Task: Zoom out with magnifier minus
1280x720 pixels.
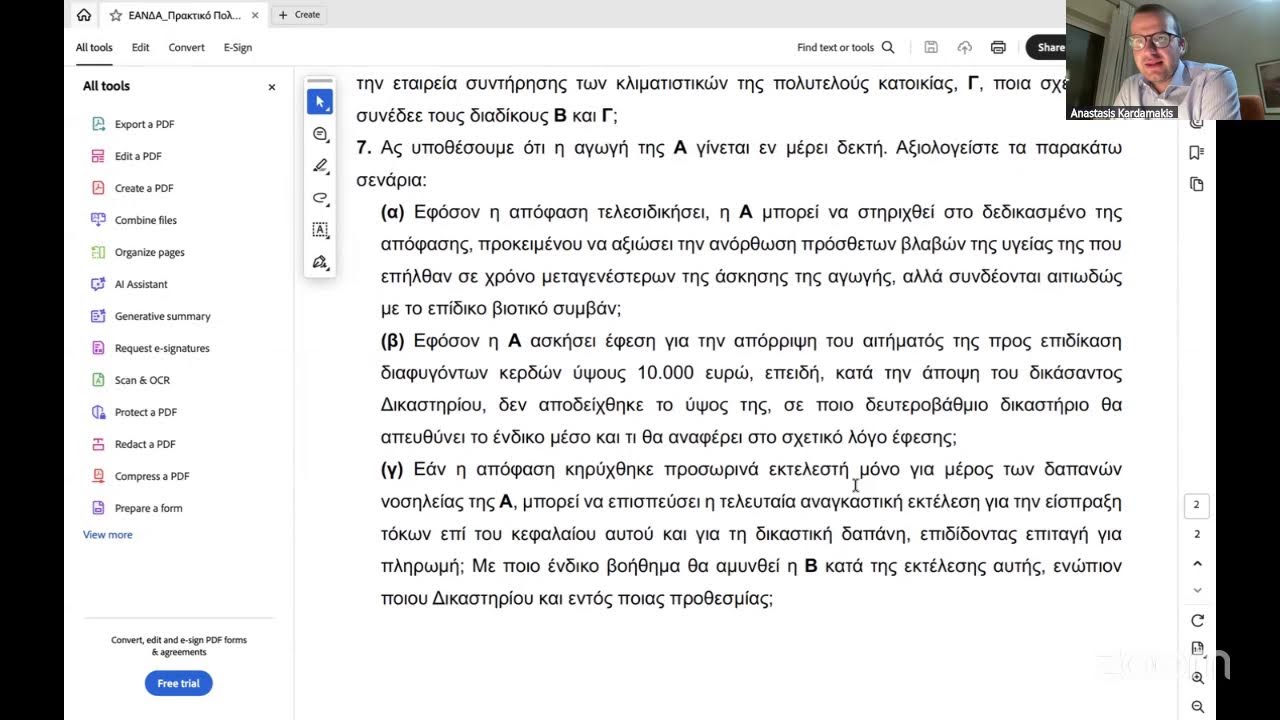Action: click(x=1197, y=707)
